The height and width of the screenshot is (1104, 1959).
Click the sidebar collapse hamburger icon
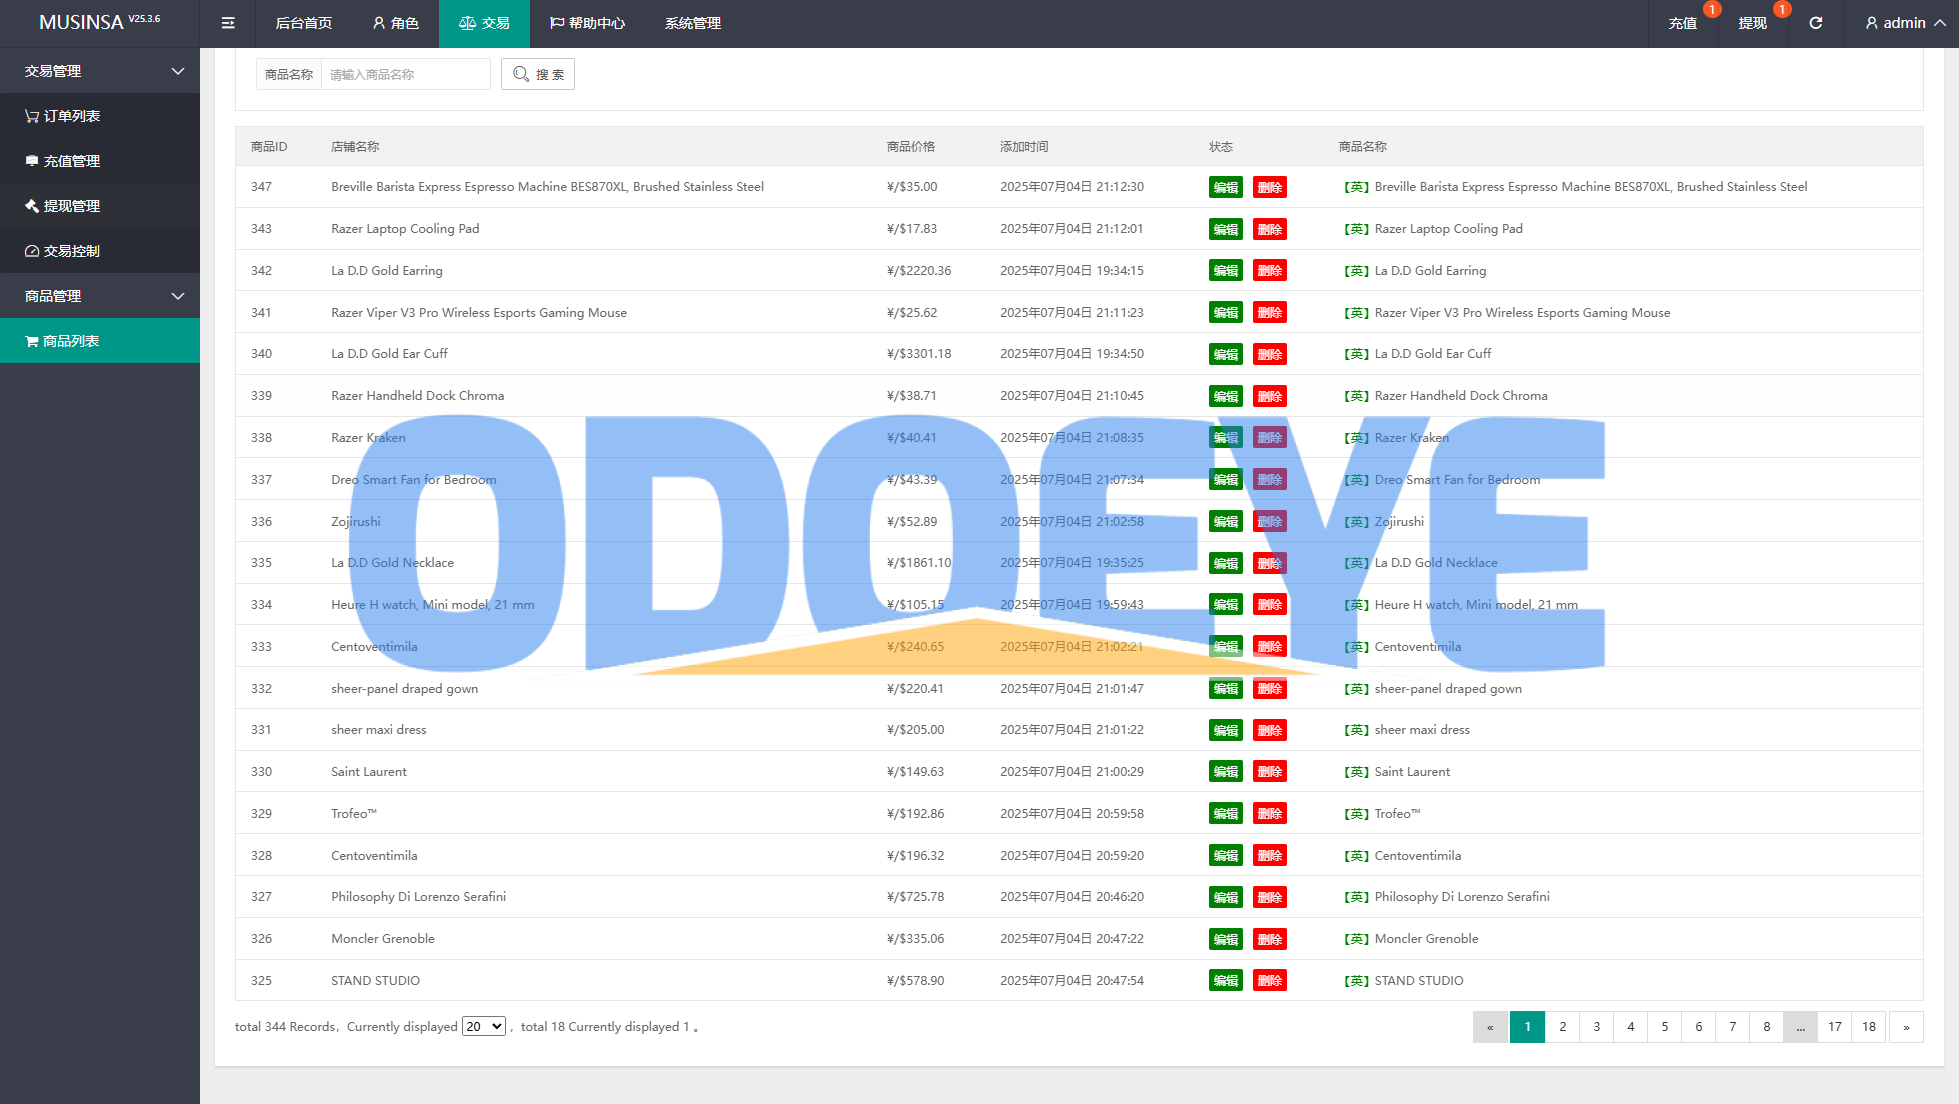[x=228, y=23]
